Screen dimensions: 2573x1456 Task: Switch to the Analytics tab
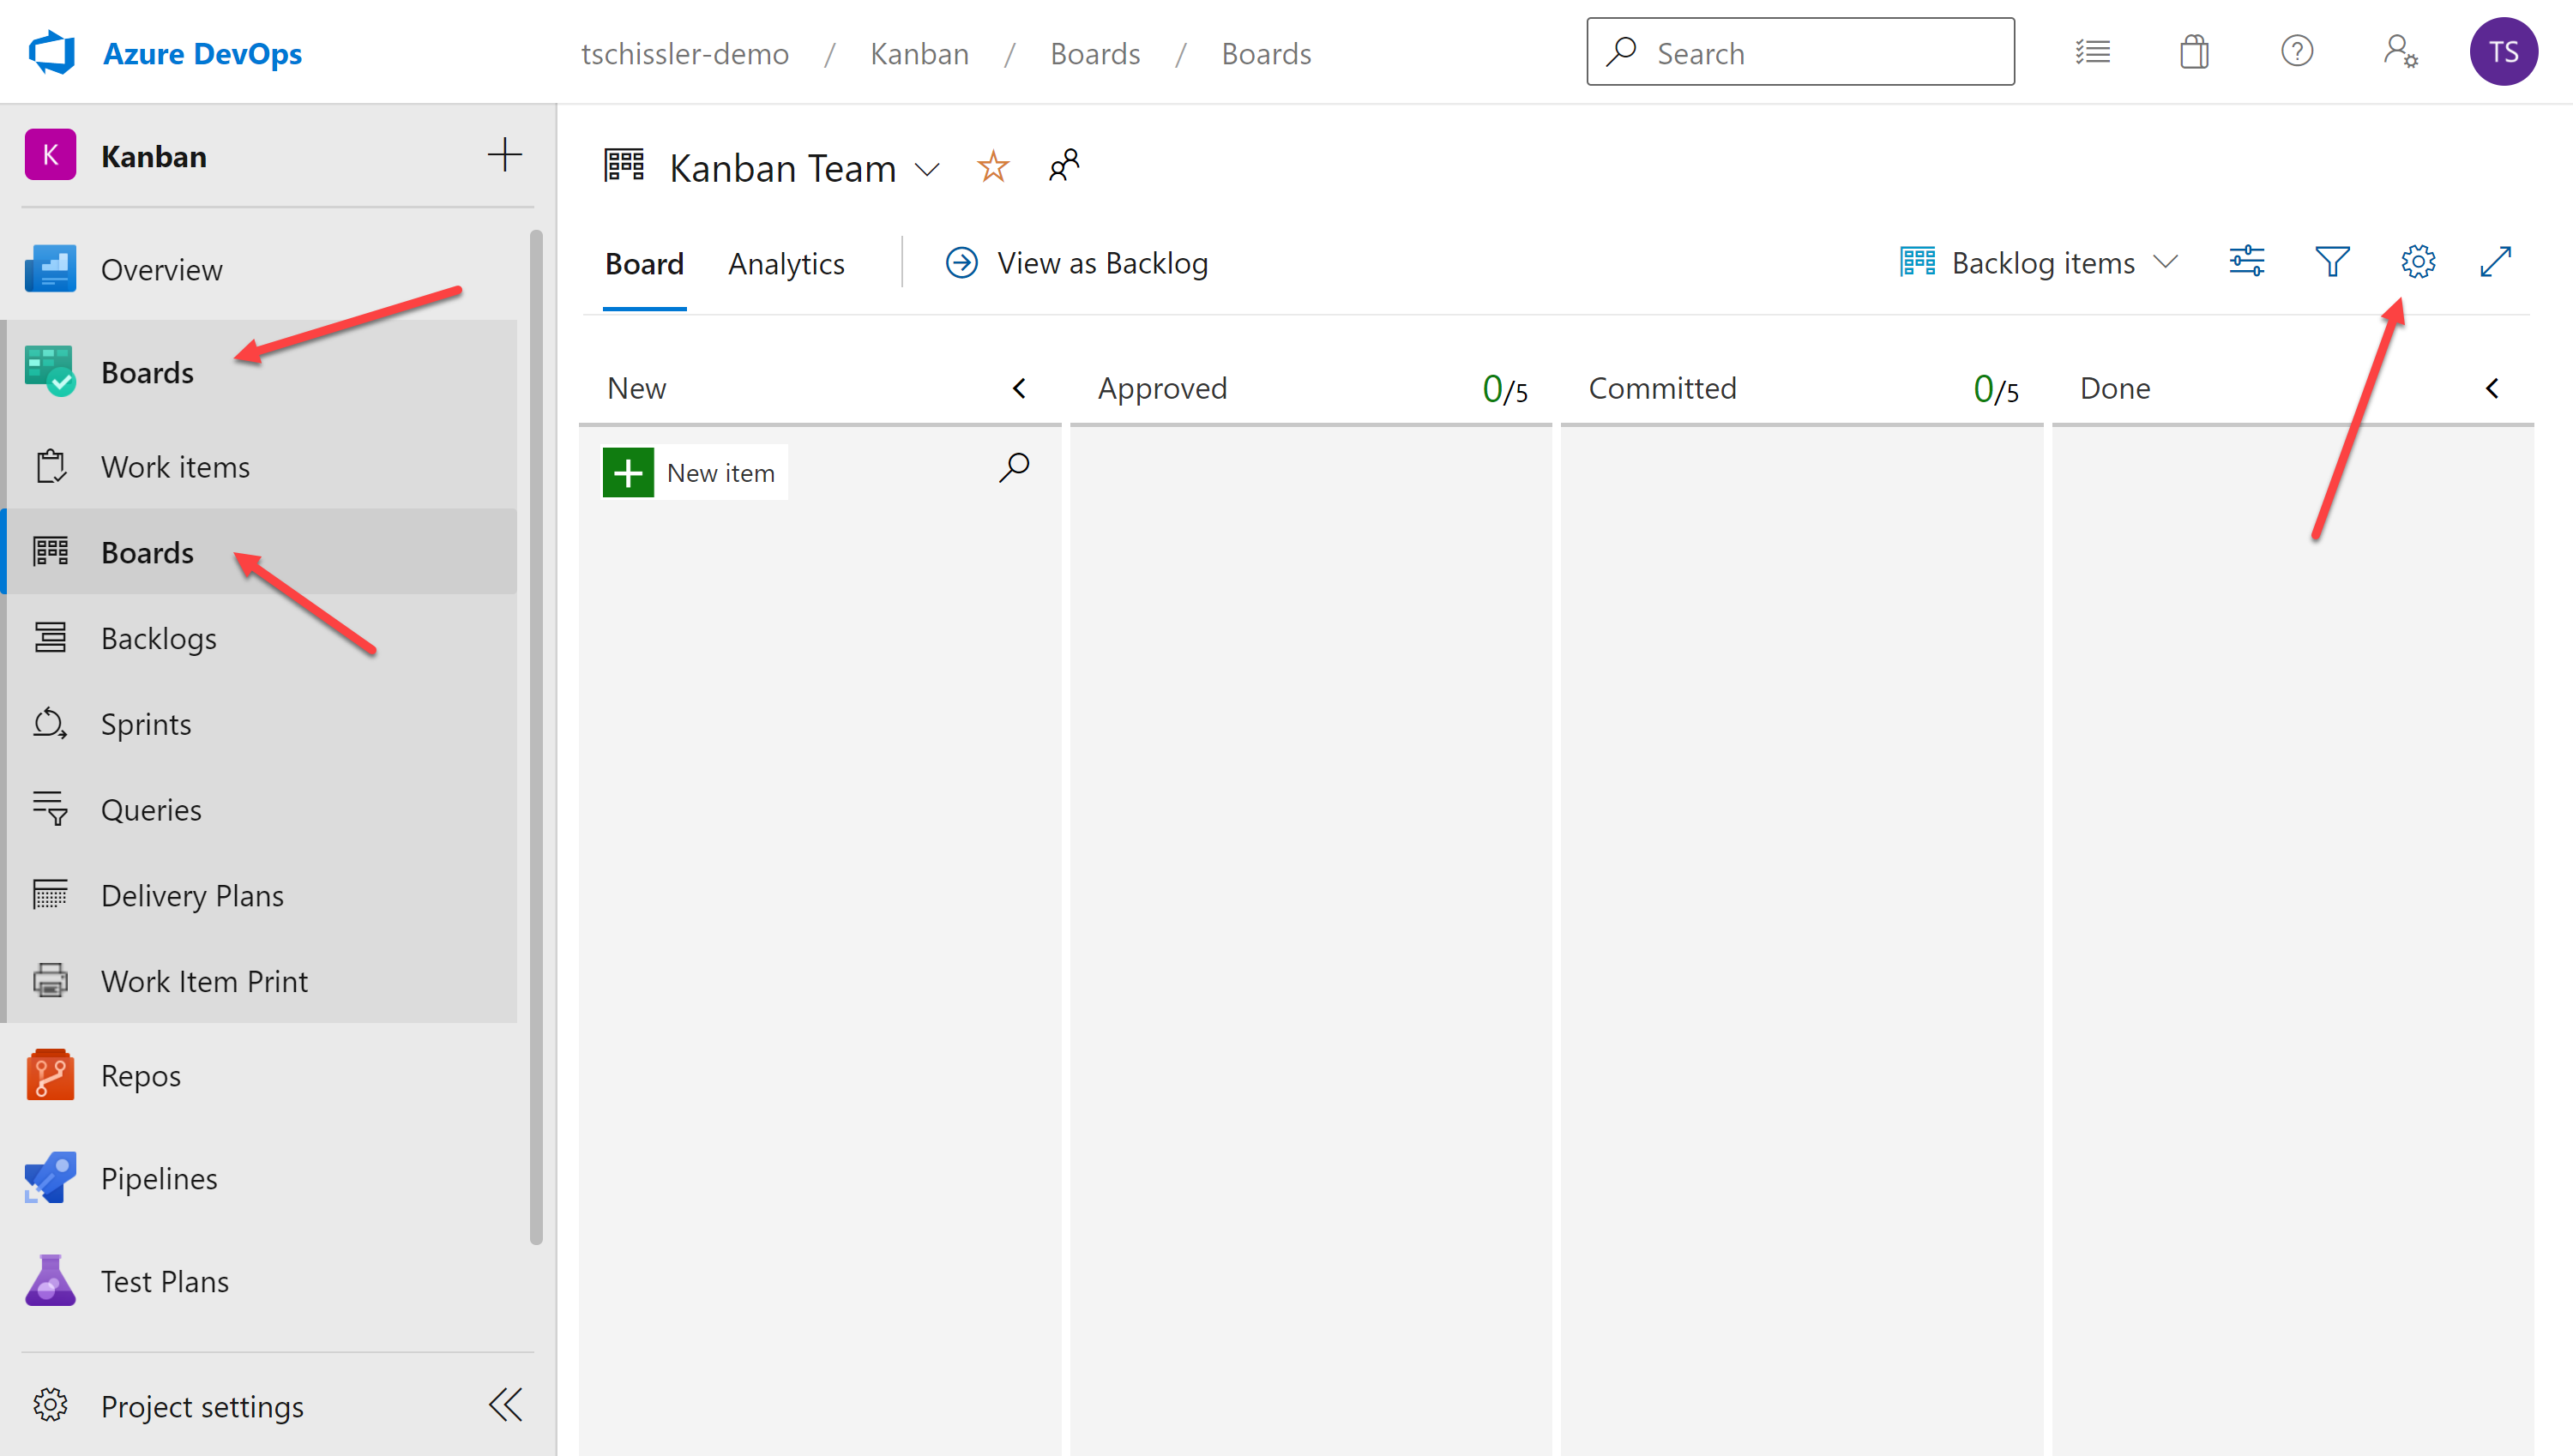[x=786, y=263]
